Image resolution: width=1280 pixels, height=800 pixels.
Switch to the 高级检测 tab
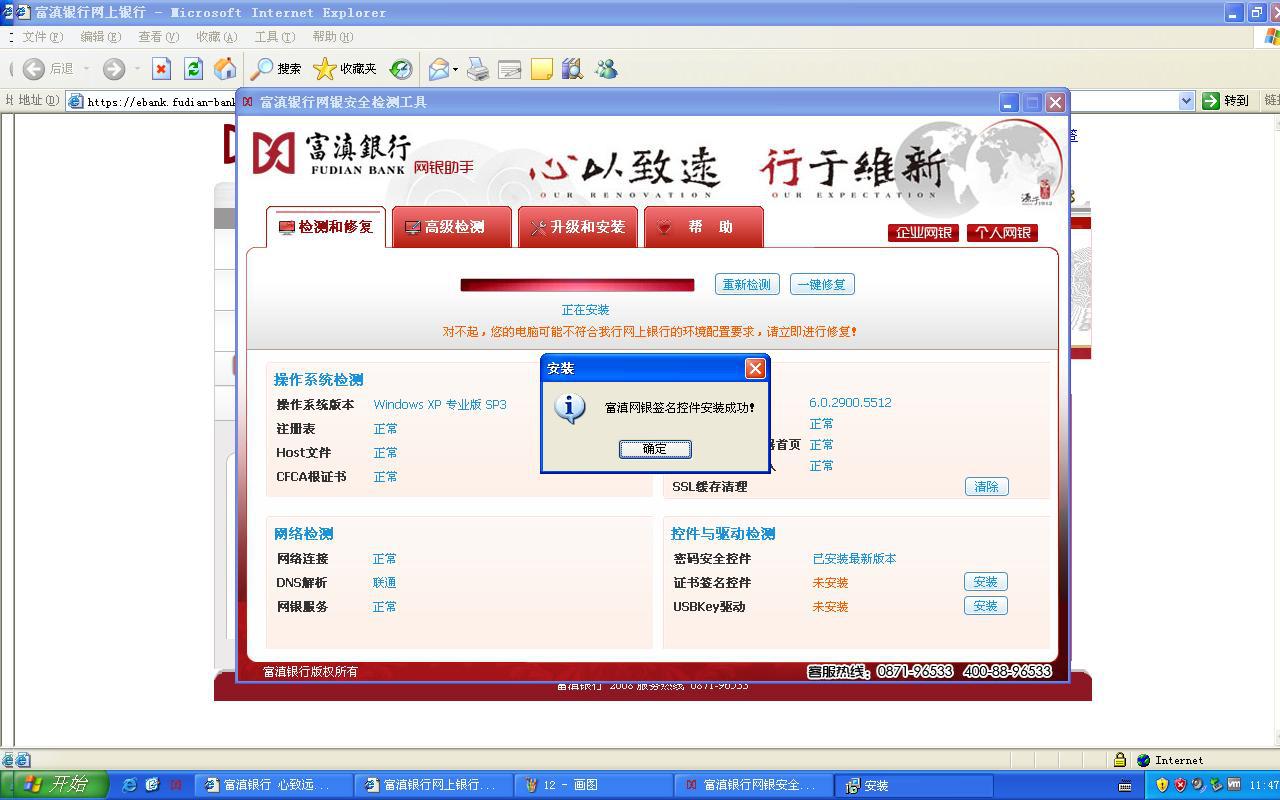[452, 227]
